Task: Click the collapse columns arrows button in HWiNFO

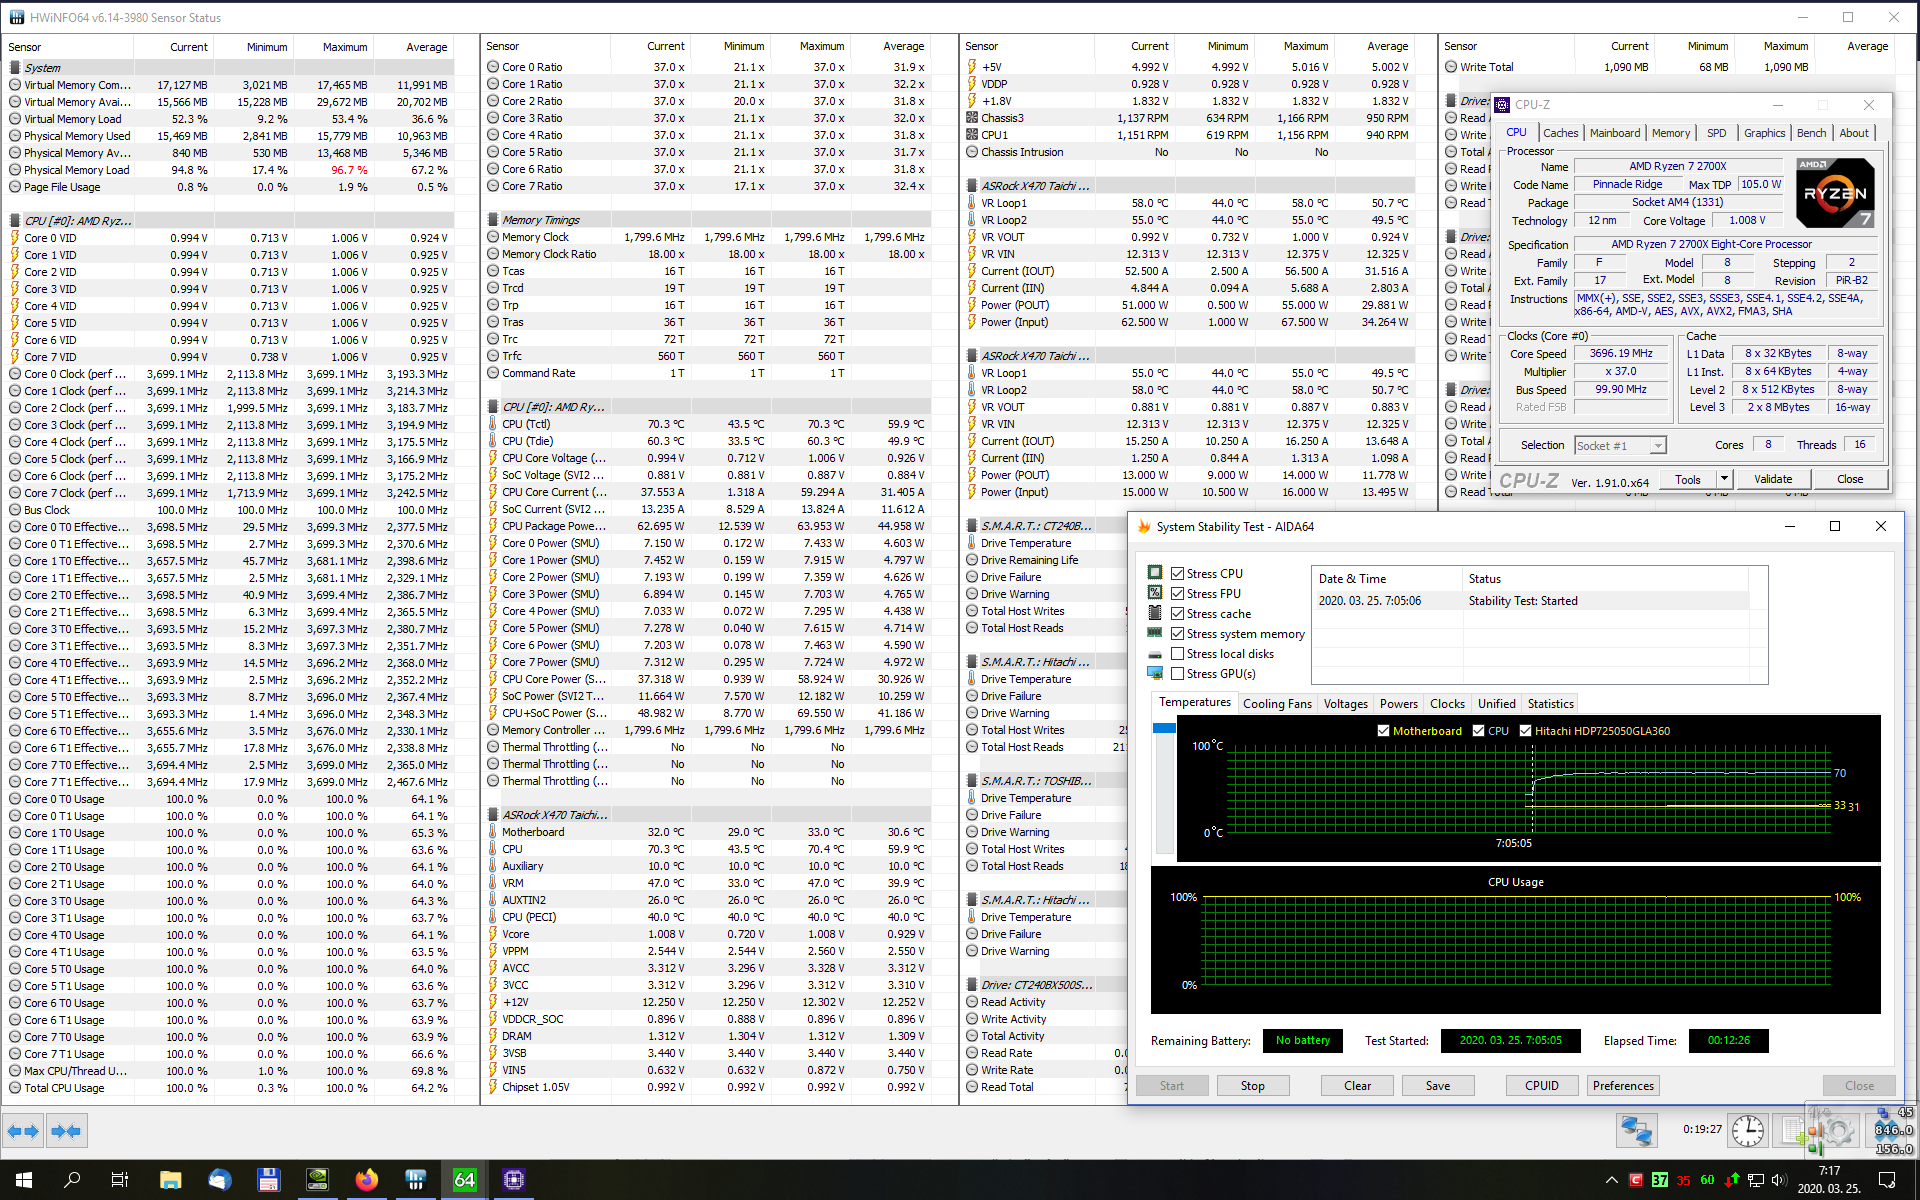Action: coord(66,1131)
